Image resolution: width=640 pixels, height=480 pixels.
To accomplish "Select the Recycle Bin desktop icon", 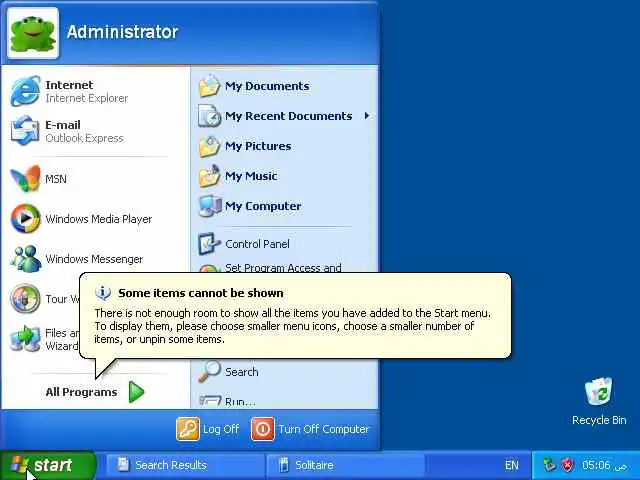I will pos(599,391).
